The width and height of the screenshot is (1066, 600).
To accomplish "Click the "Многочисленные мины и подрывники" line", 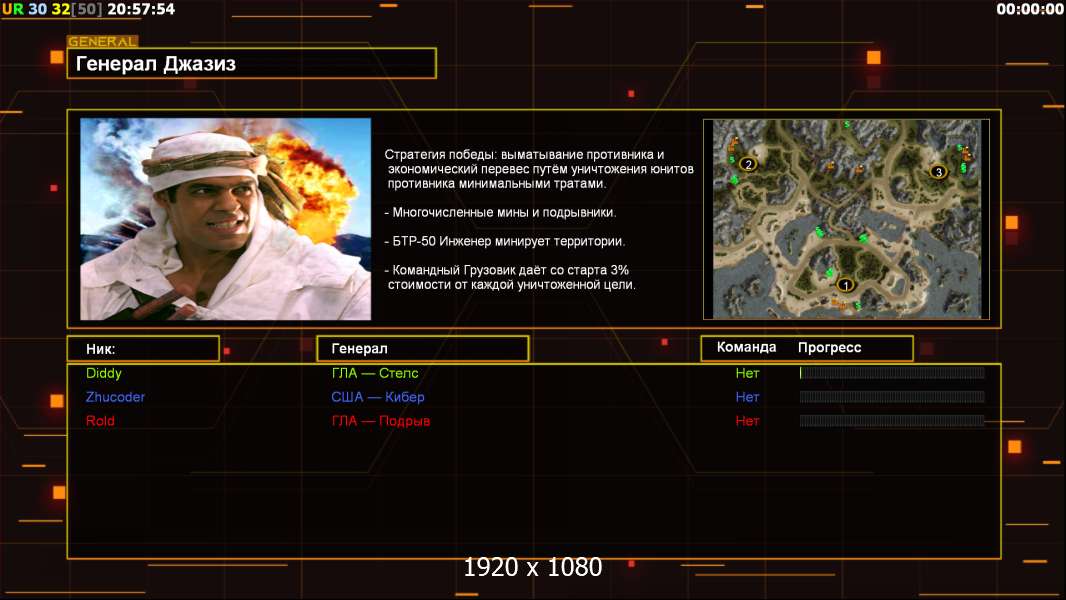I will (x=500, y=213).
